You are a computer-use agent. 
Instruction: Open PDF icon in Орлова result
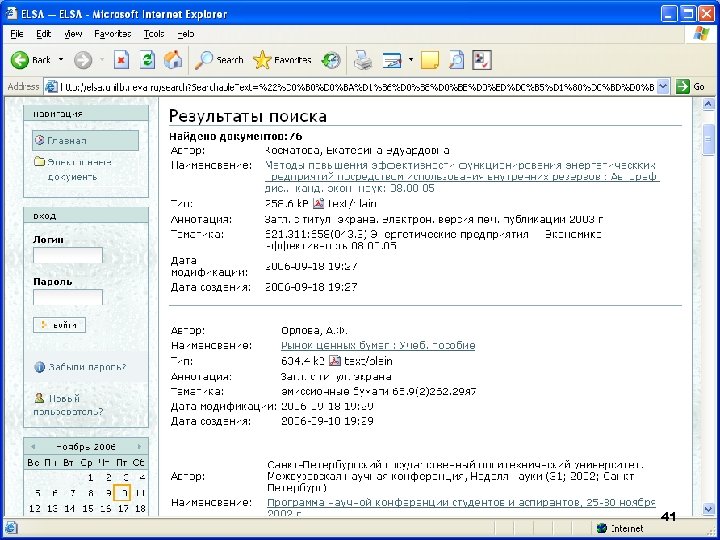click(x=335, y=361)
